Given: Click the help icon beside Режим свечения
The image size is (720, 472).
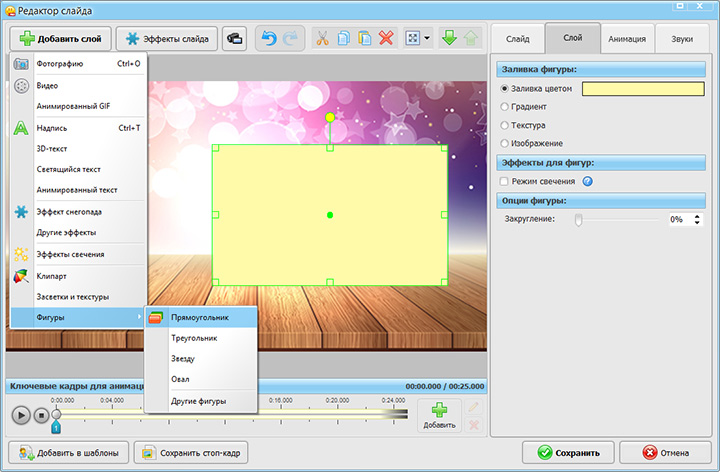Looking at the screenshot, I should tap(587, 181).
